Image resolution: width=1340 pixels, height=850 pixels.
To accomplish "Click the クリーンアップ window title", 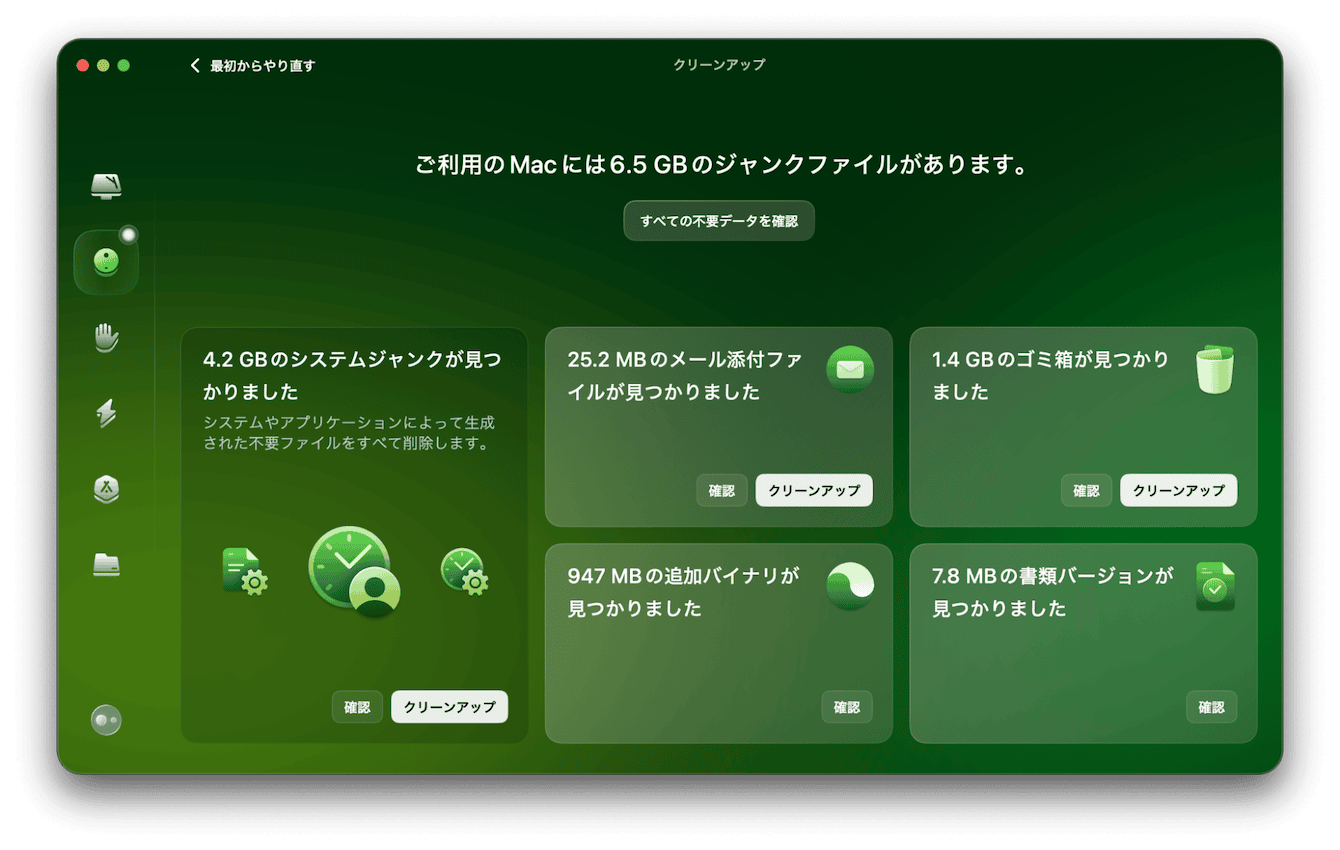I will [719, 65].
